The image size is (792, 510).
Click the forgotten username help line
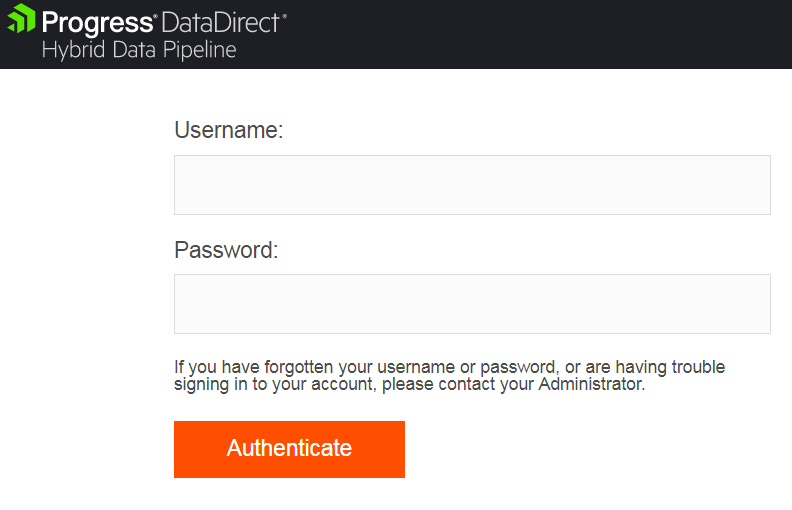pos(449,367)
